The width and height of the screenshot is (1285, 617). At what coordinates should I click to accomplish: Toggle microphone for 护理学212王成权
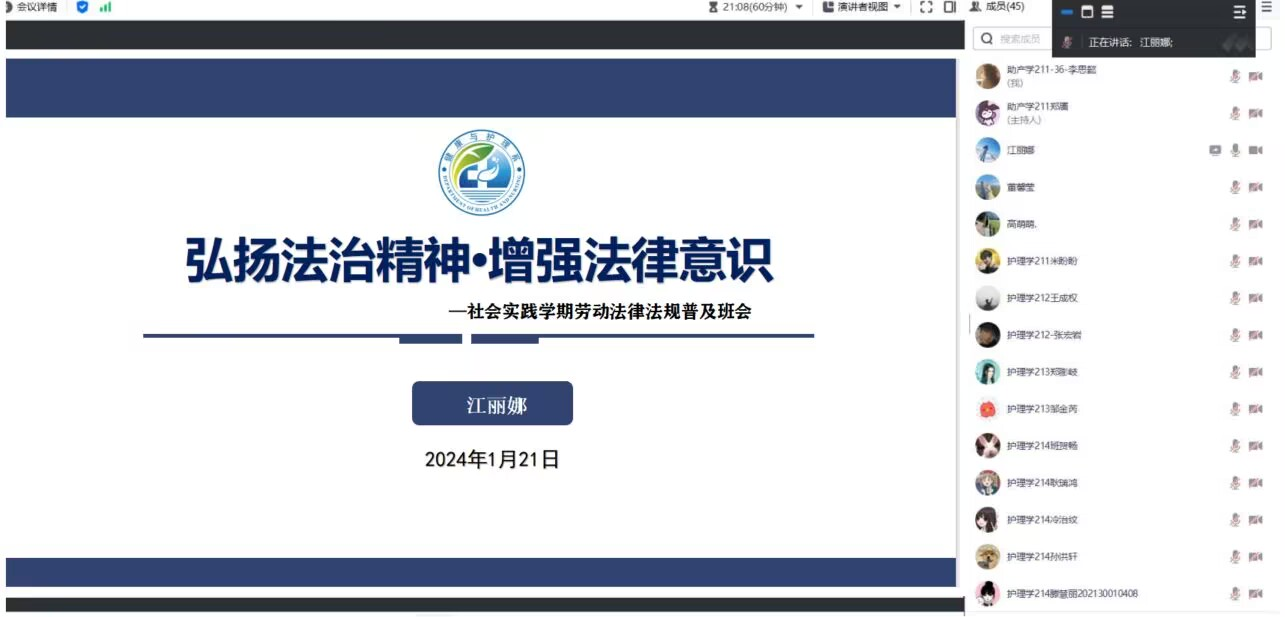click(1235, 298)
